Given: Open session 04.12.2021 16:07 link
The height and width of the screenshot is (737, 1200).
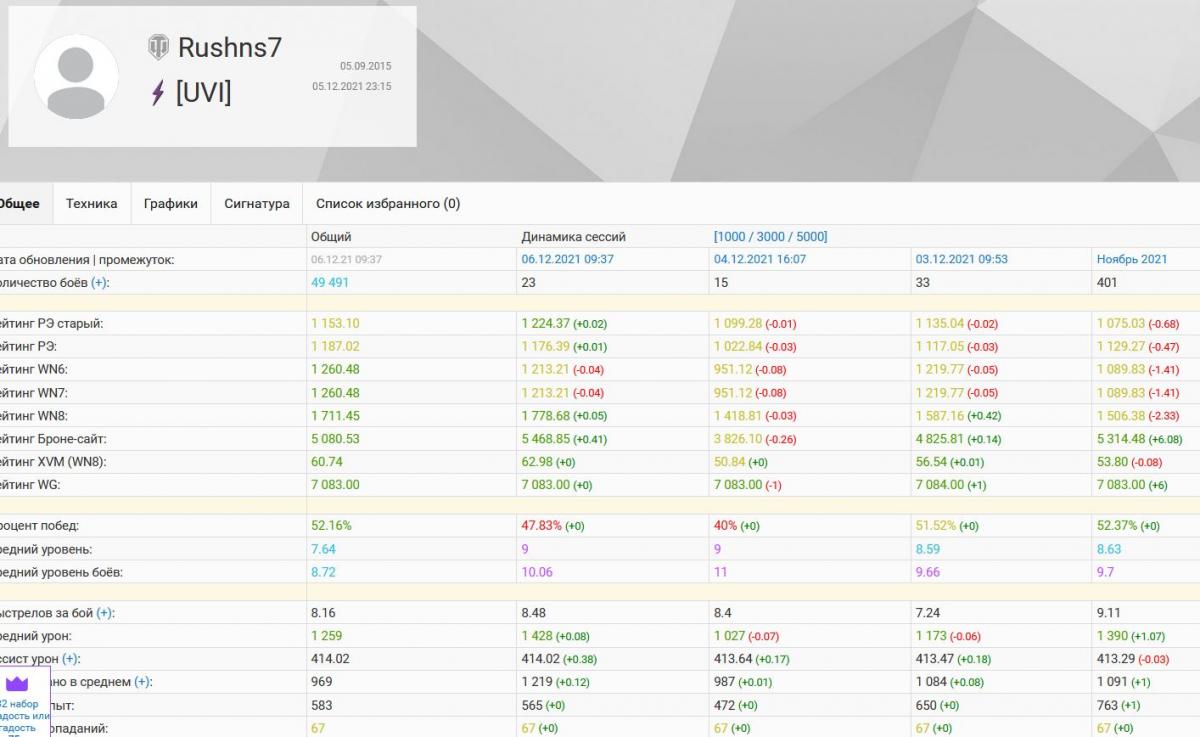Looking at the screenshot, I should point(759,259).
